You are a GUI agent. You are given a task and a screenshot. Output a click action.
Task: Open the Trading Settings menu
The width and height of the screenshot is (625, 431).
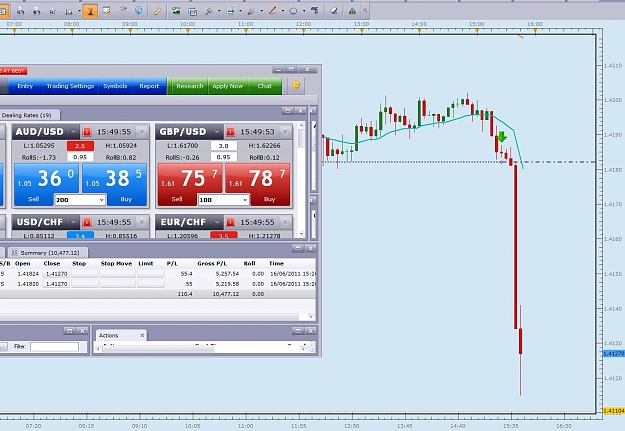(70, 86)
